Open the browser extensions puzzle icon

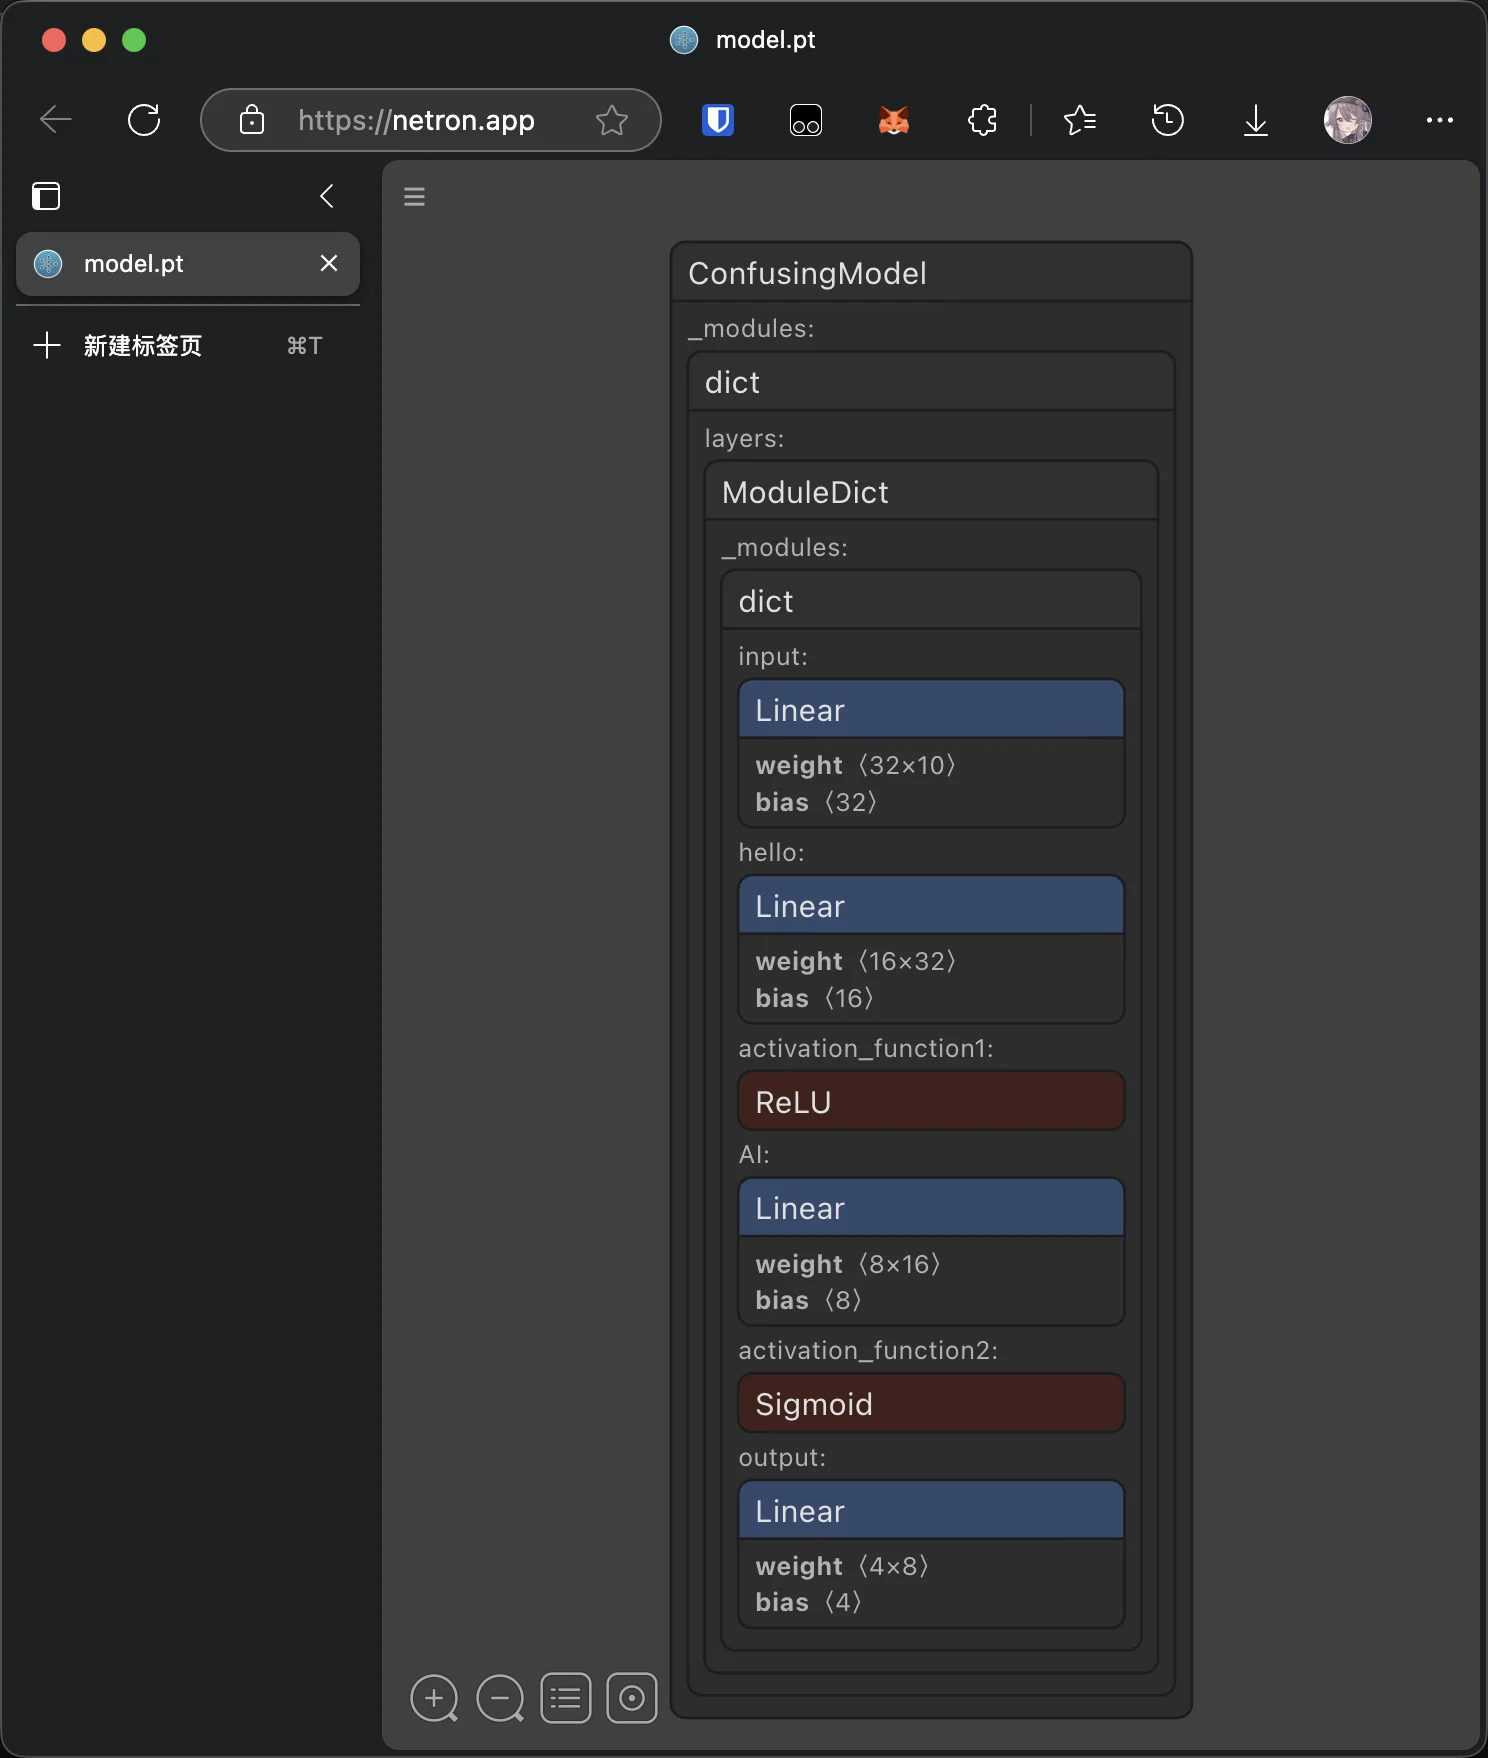[982, 120]
